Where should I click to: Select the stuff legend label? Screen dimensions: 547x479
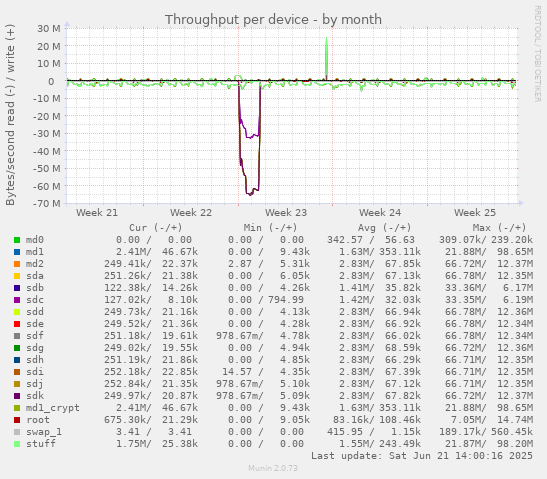tap(41, 444)
